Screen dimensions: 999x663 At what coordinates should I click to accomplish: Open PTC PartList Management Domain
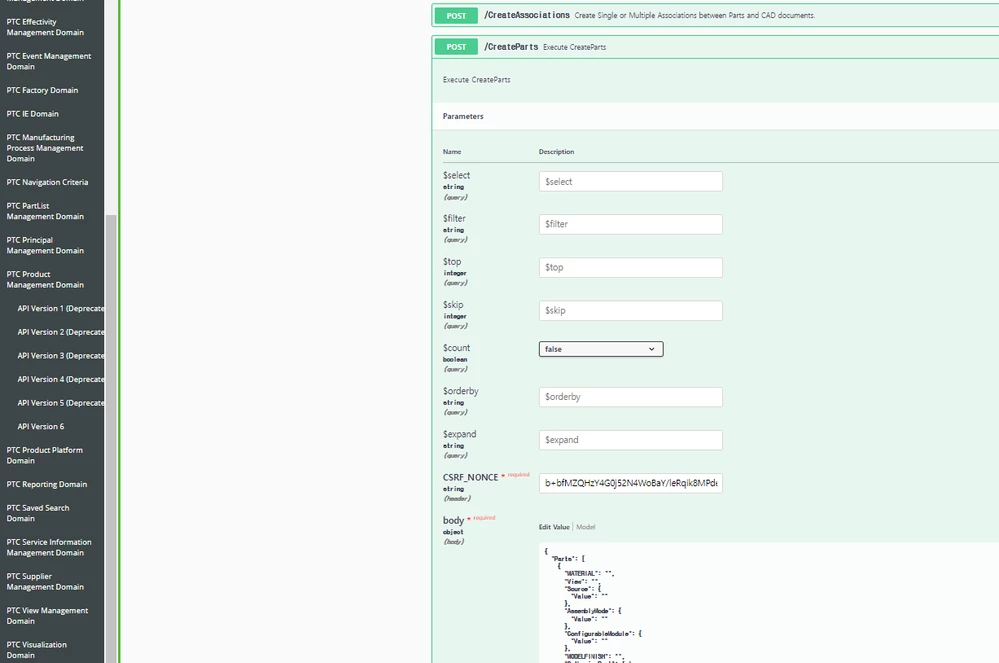(45, 211)
